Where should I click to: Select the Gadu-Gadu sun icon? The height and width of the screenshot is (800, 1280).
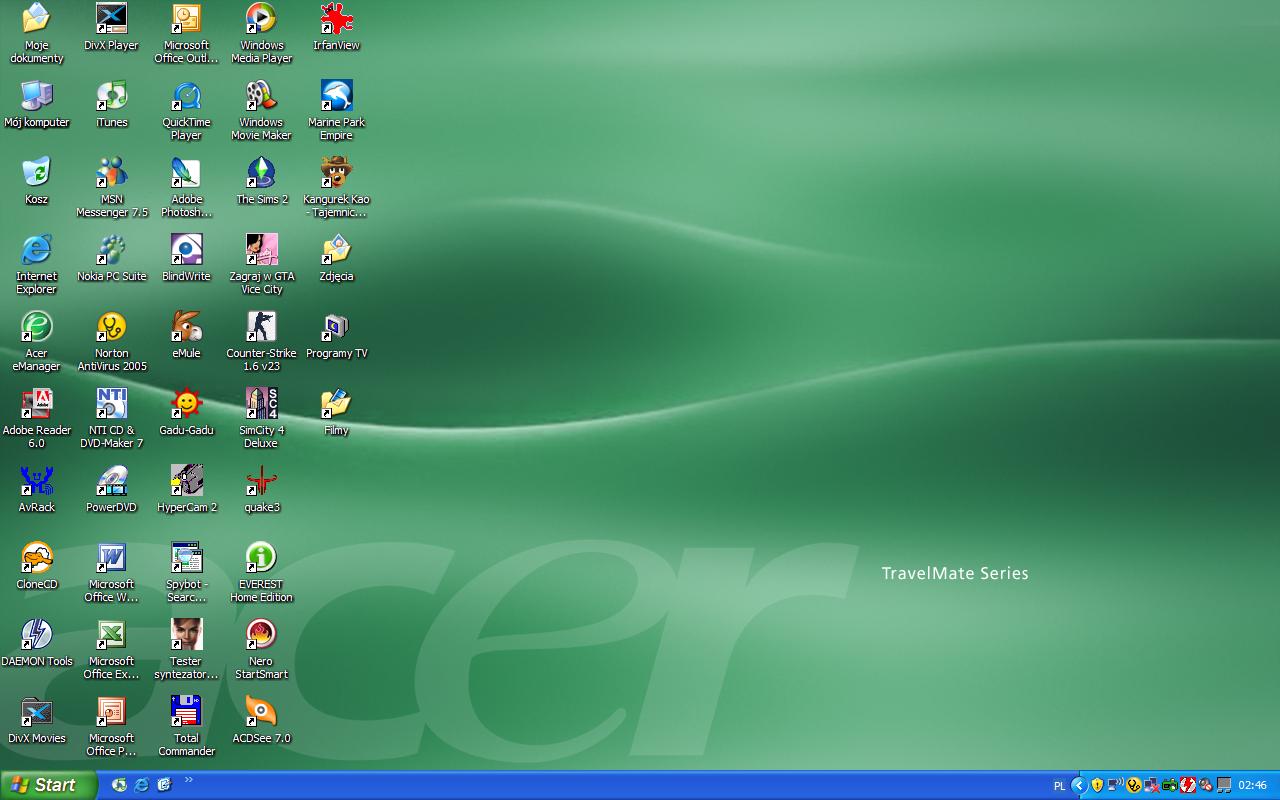tap(186, 405)
